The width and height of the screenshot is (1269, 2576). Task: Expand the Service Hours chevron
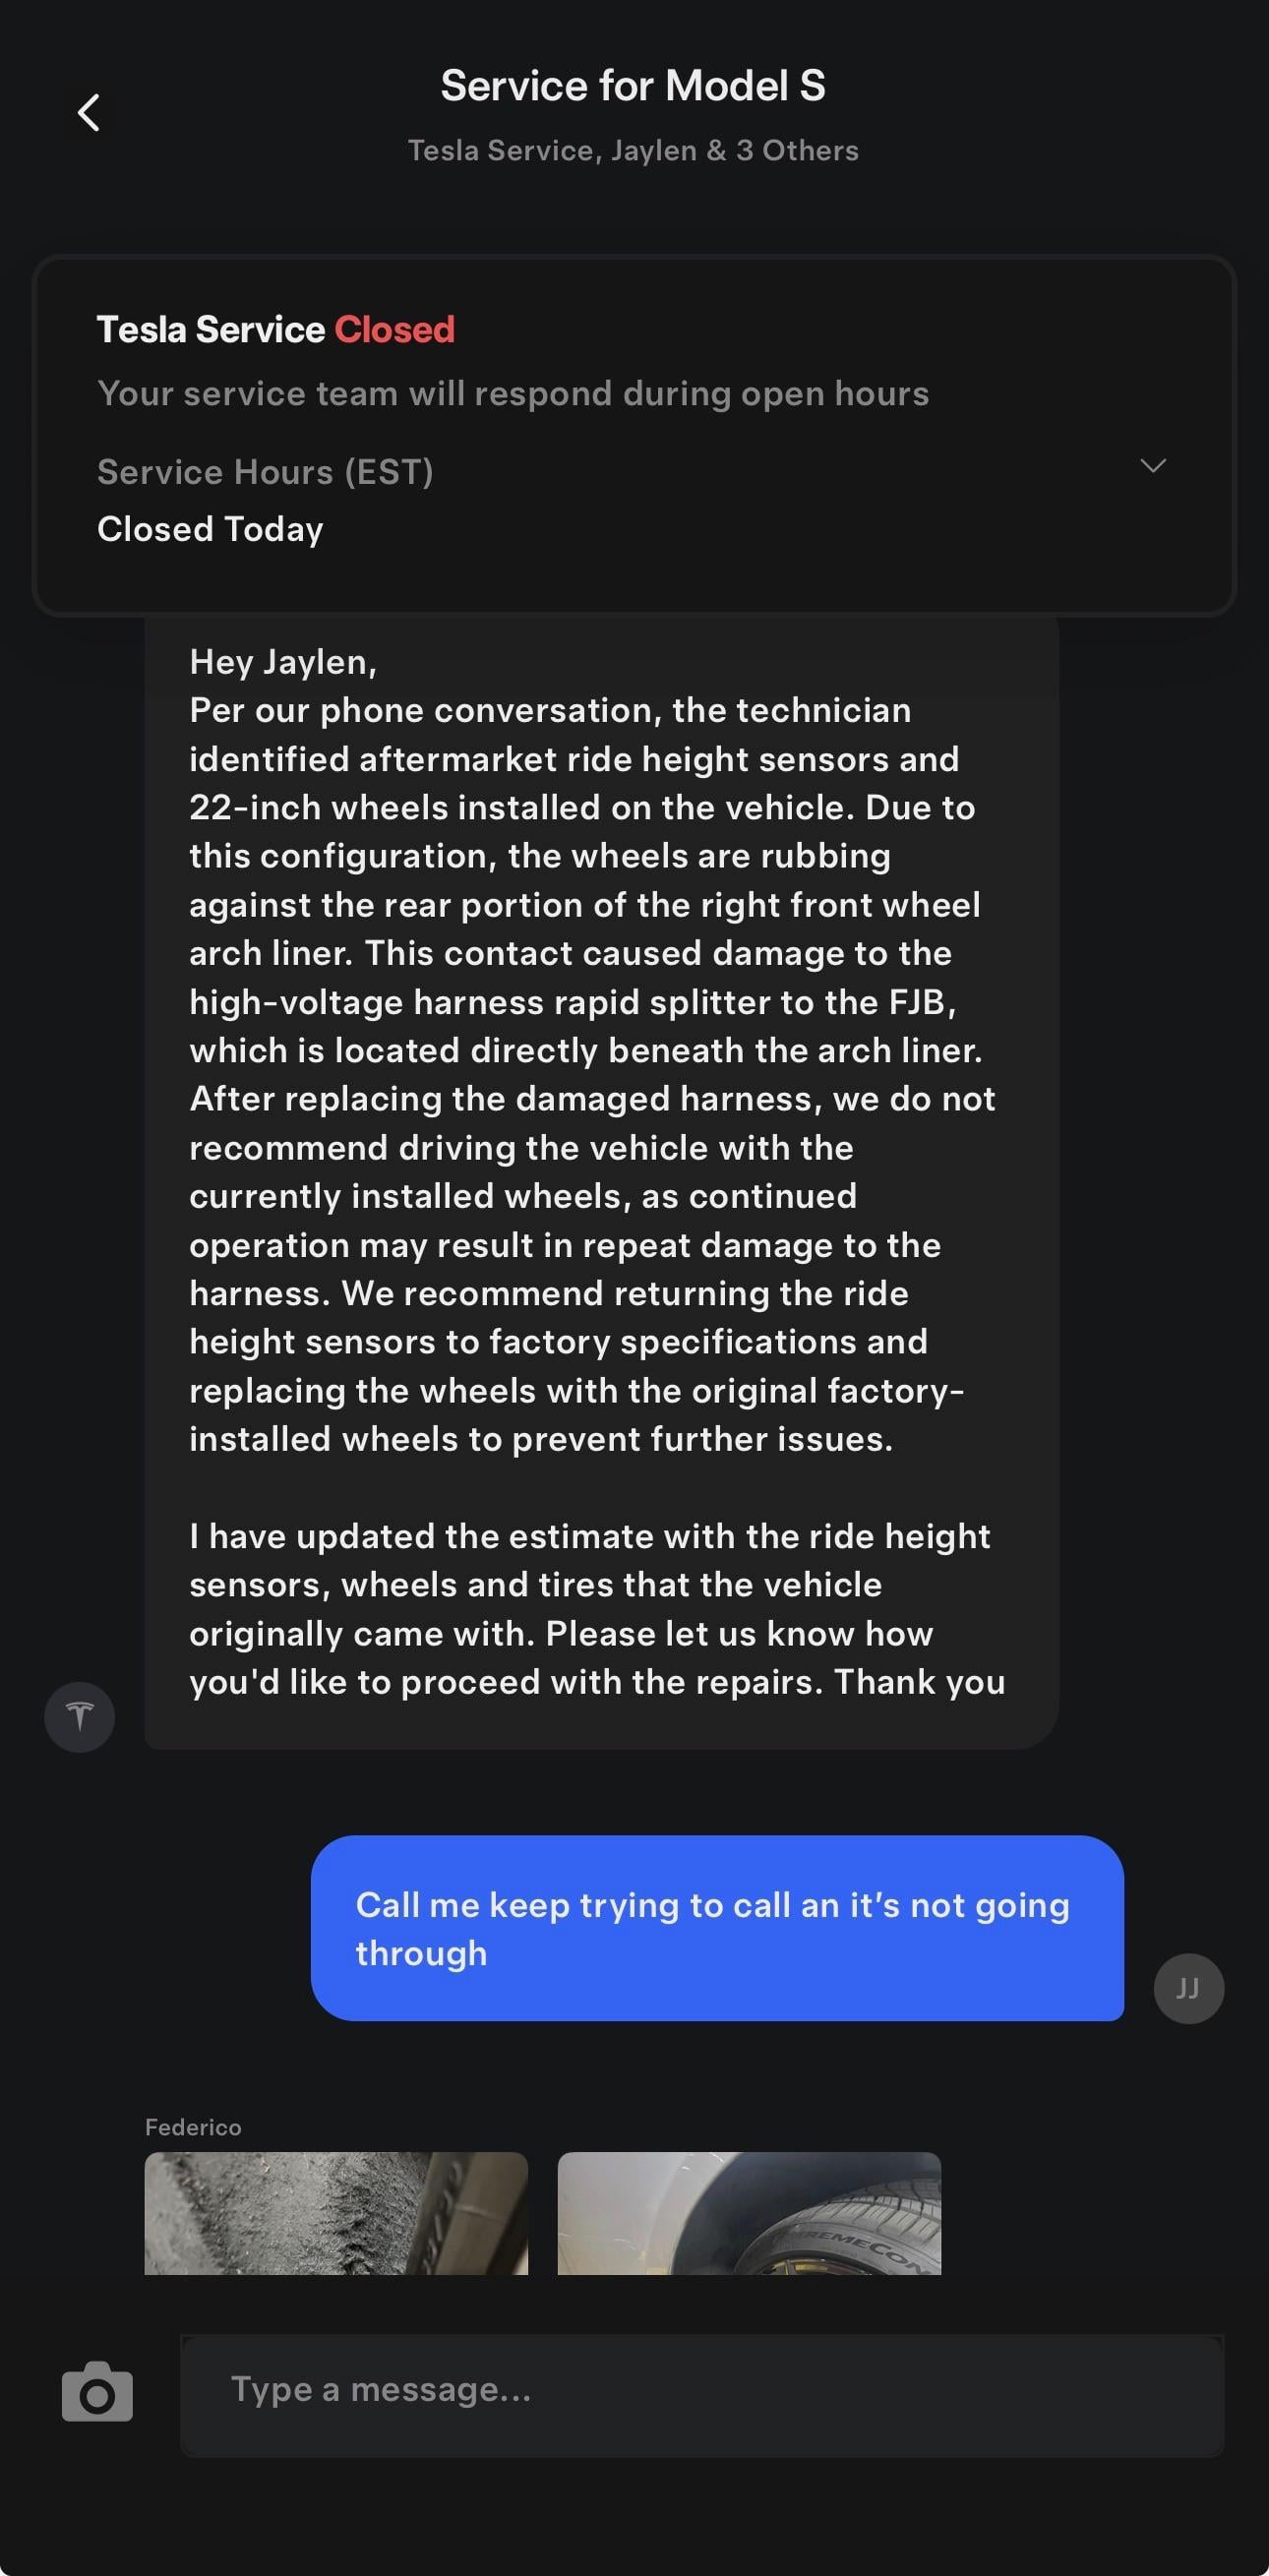(x=1153, y=466)
